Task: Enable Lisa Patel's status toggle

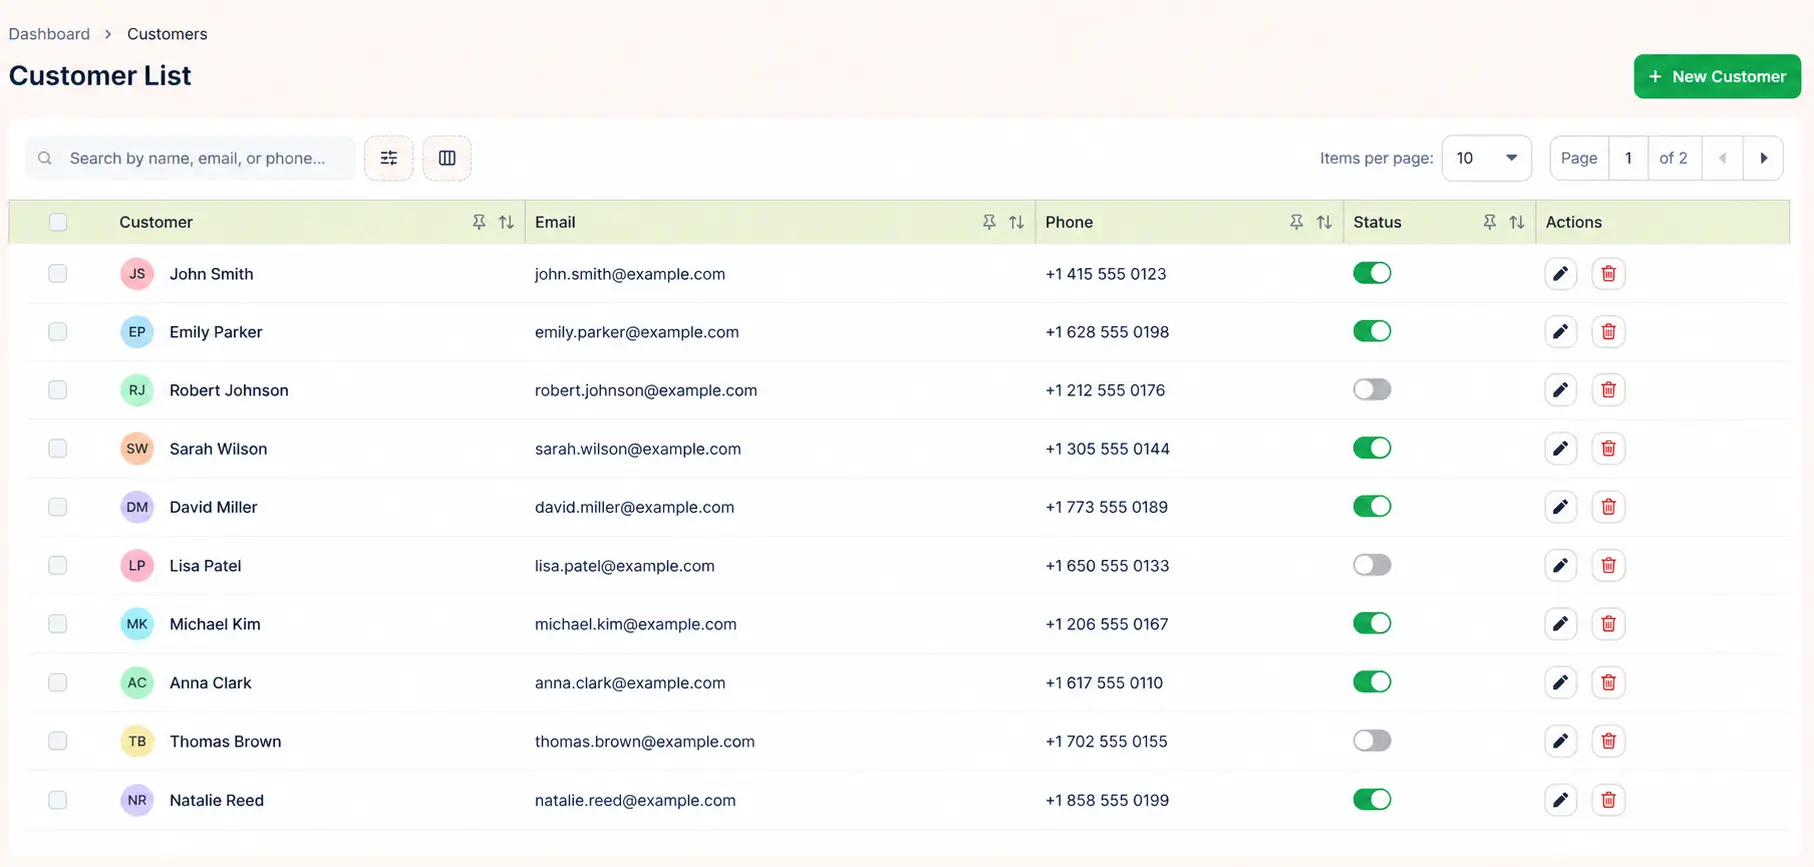Action: 1372,565
